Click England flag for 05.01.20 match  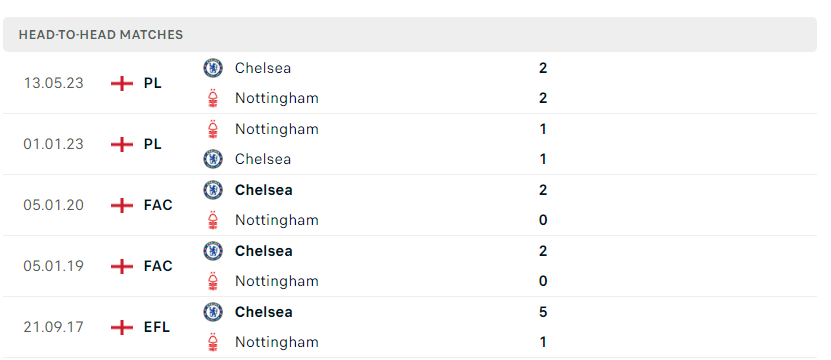coord(122,205)
